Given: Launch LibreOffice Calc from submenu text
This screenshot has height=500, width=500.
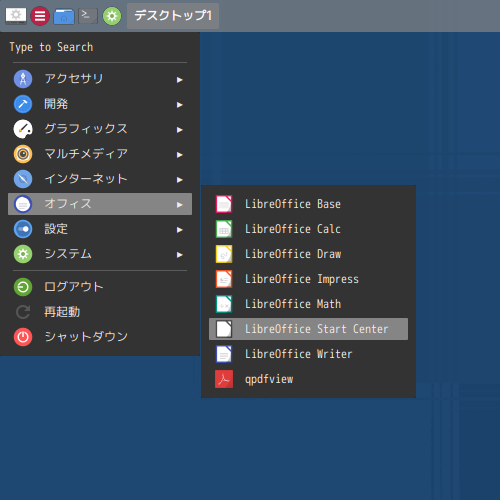Looking at the screenshot, I should tap(293, 229).
